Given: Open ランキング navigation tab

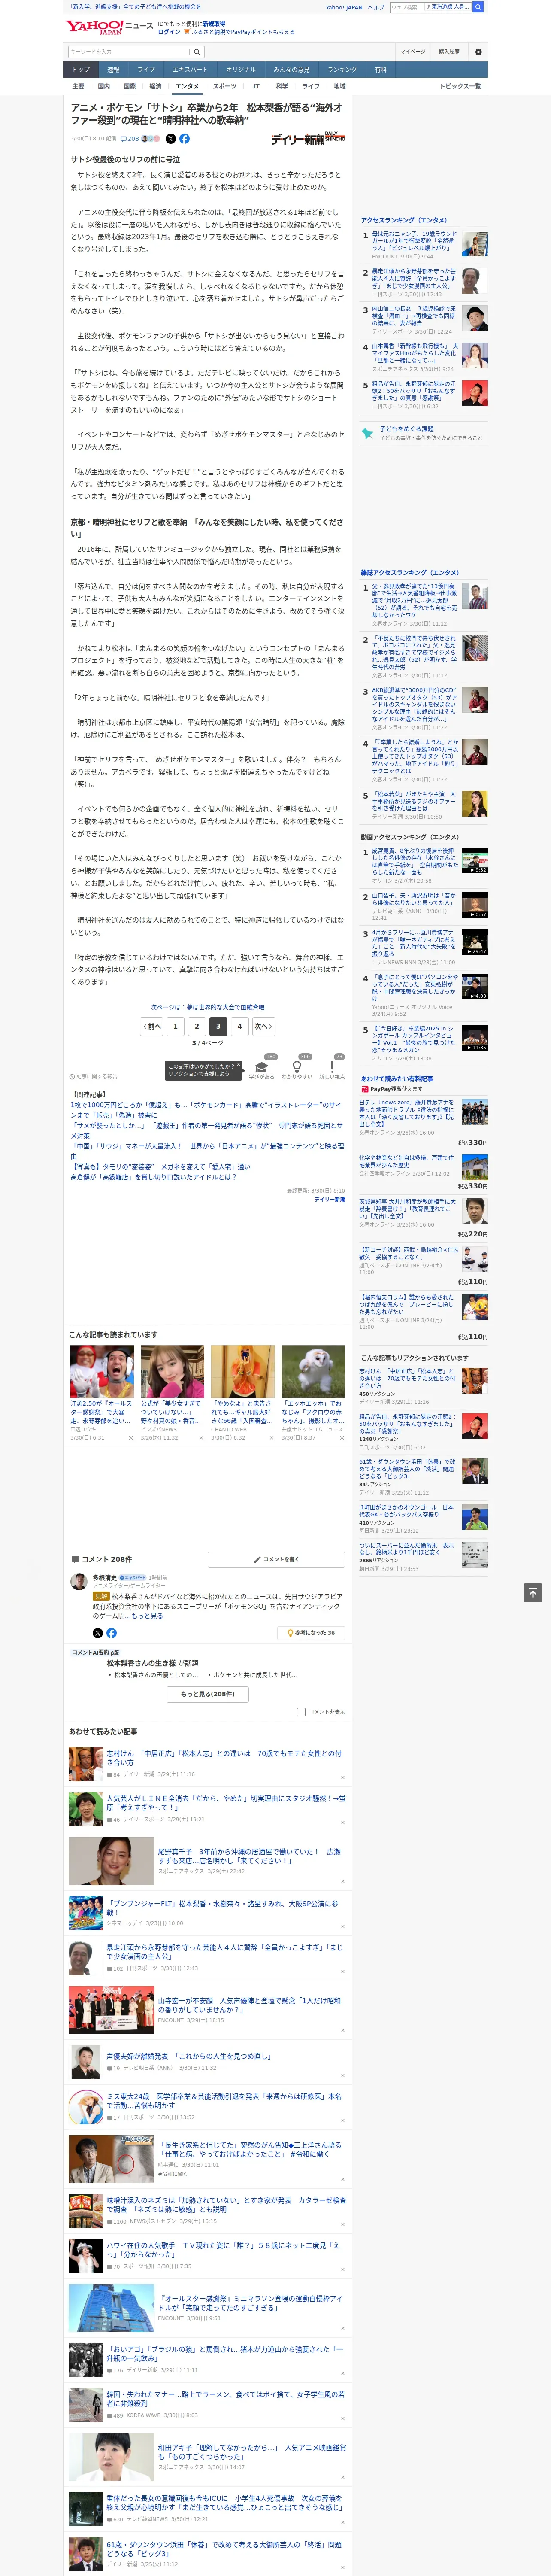Looking at the screenshot, I should tap(342, 69).
